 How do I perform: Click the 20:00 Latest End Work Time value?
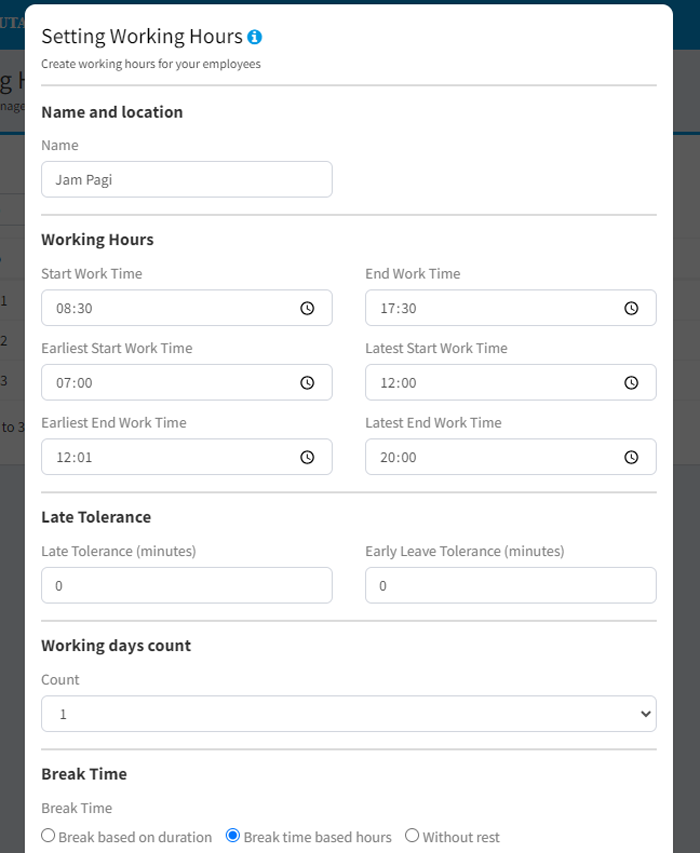398,457
